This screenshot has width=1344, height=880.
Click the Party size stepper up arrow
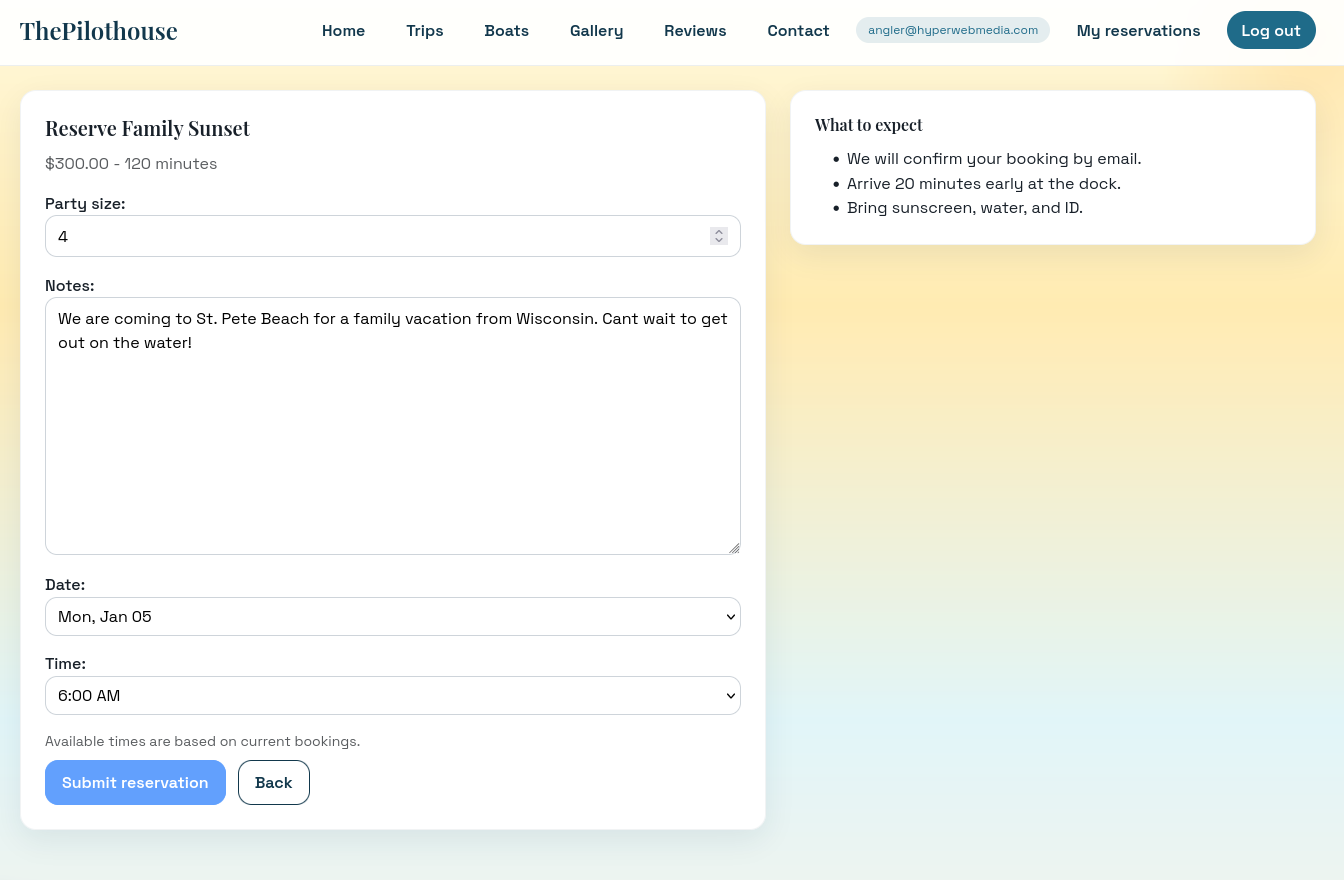tap(719, 231)
